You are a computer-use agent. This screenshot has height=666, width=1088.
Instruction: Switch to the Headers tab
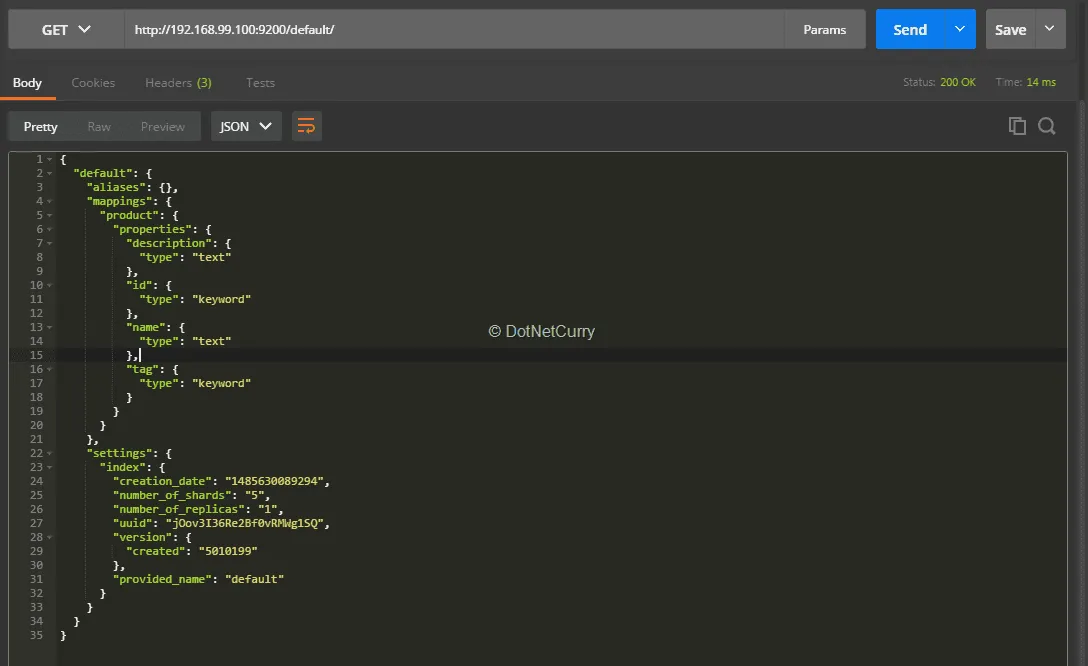click(x=178, y=83)
